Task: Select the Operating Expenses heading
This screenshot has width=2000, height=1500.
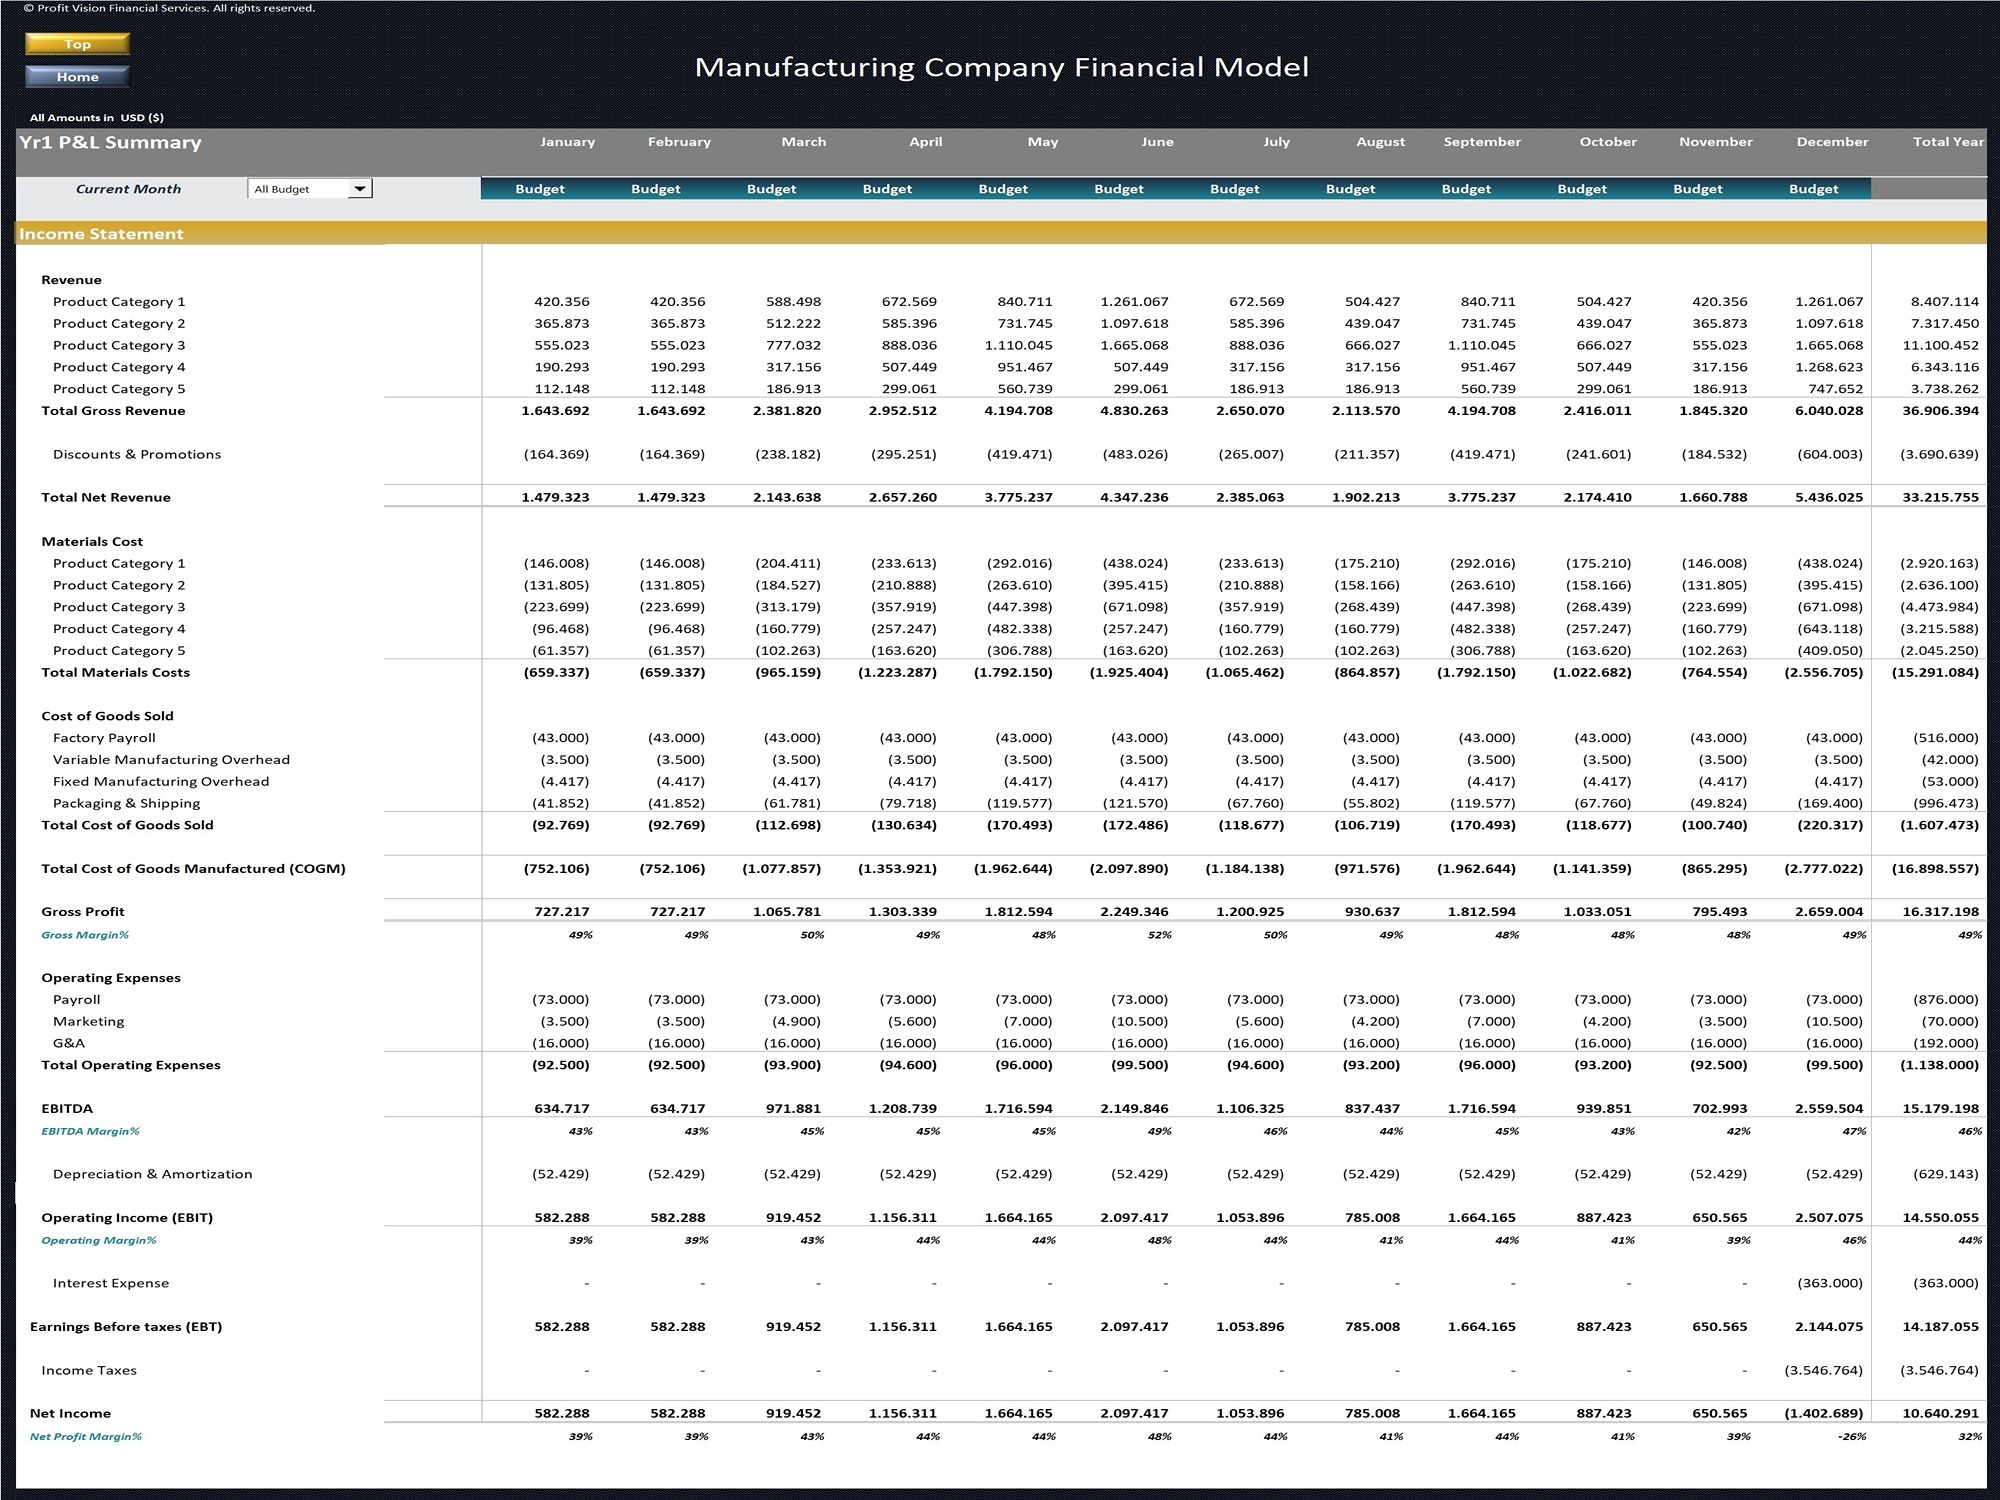Action: pos(111,978)
